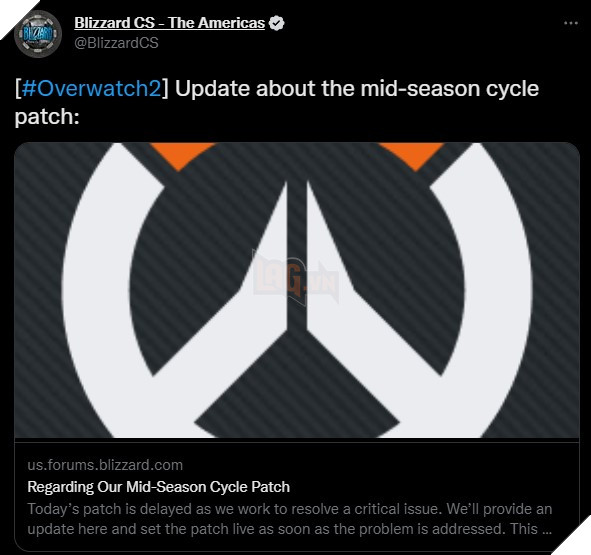Click the 'Today's patch is delayed' card description

289,509
